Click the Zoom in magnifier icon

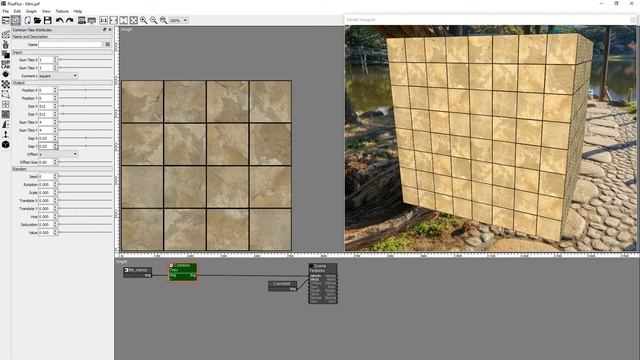point(144,20)
